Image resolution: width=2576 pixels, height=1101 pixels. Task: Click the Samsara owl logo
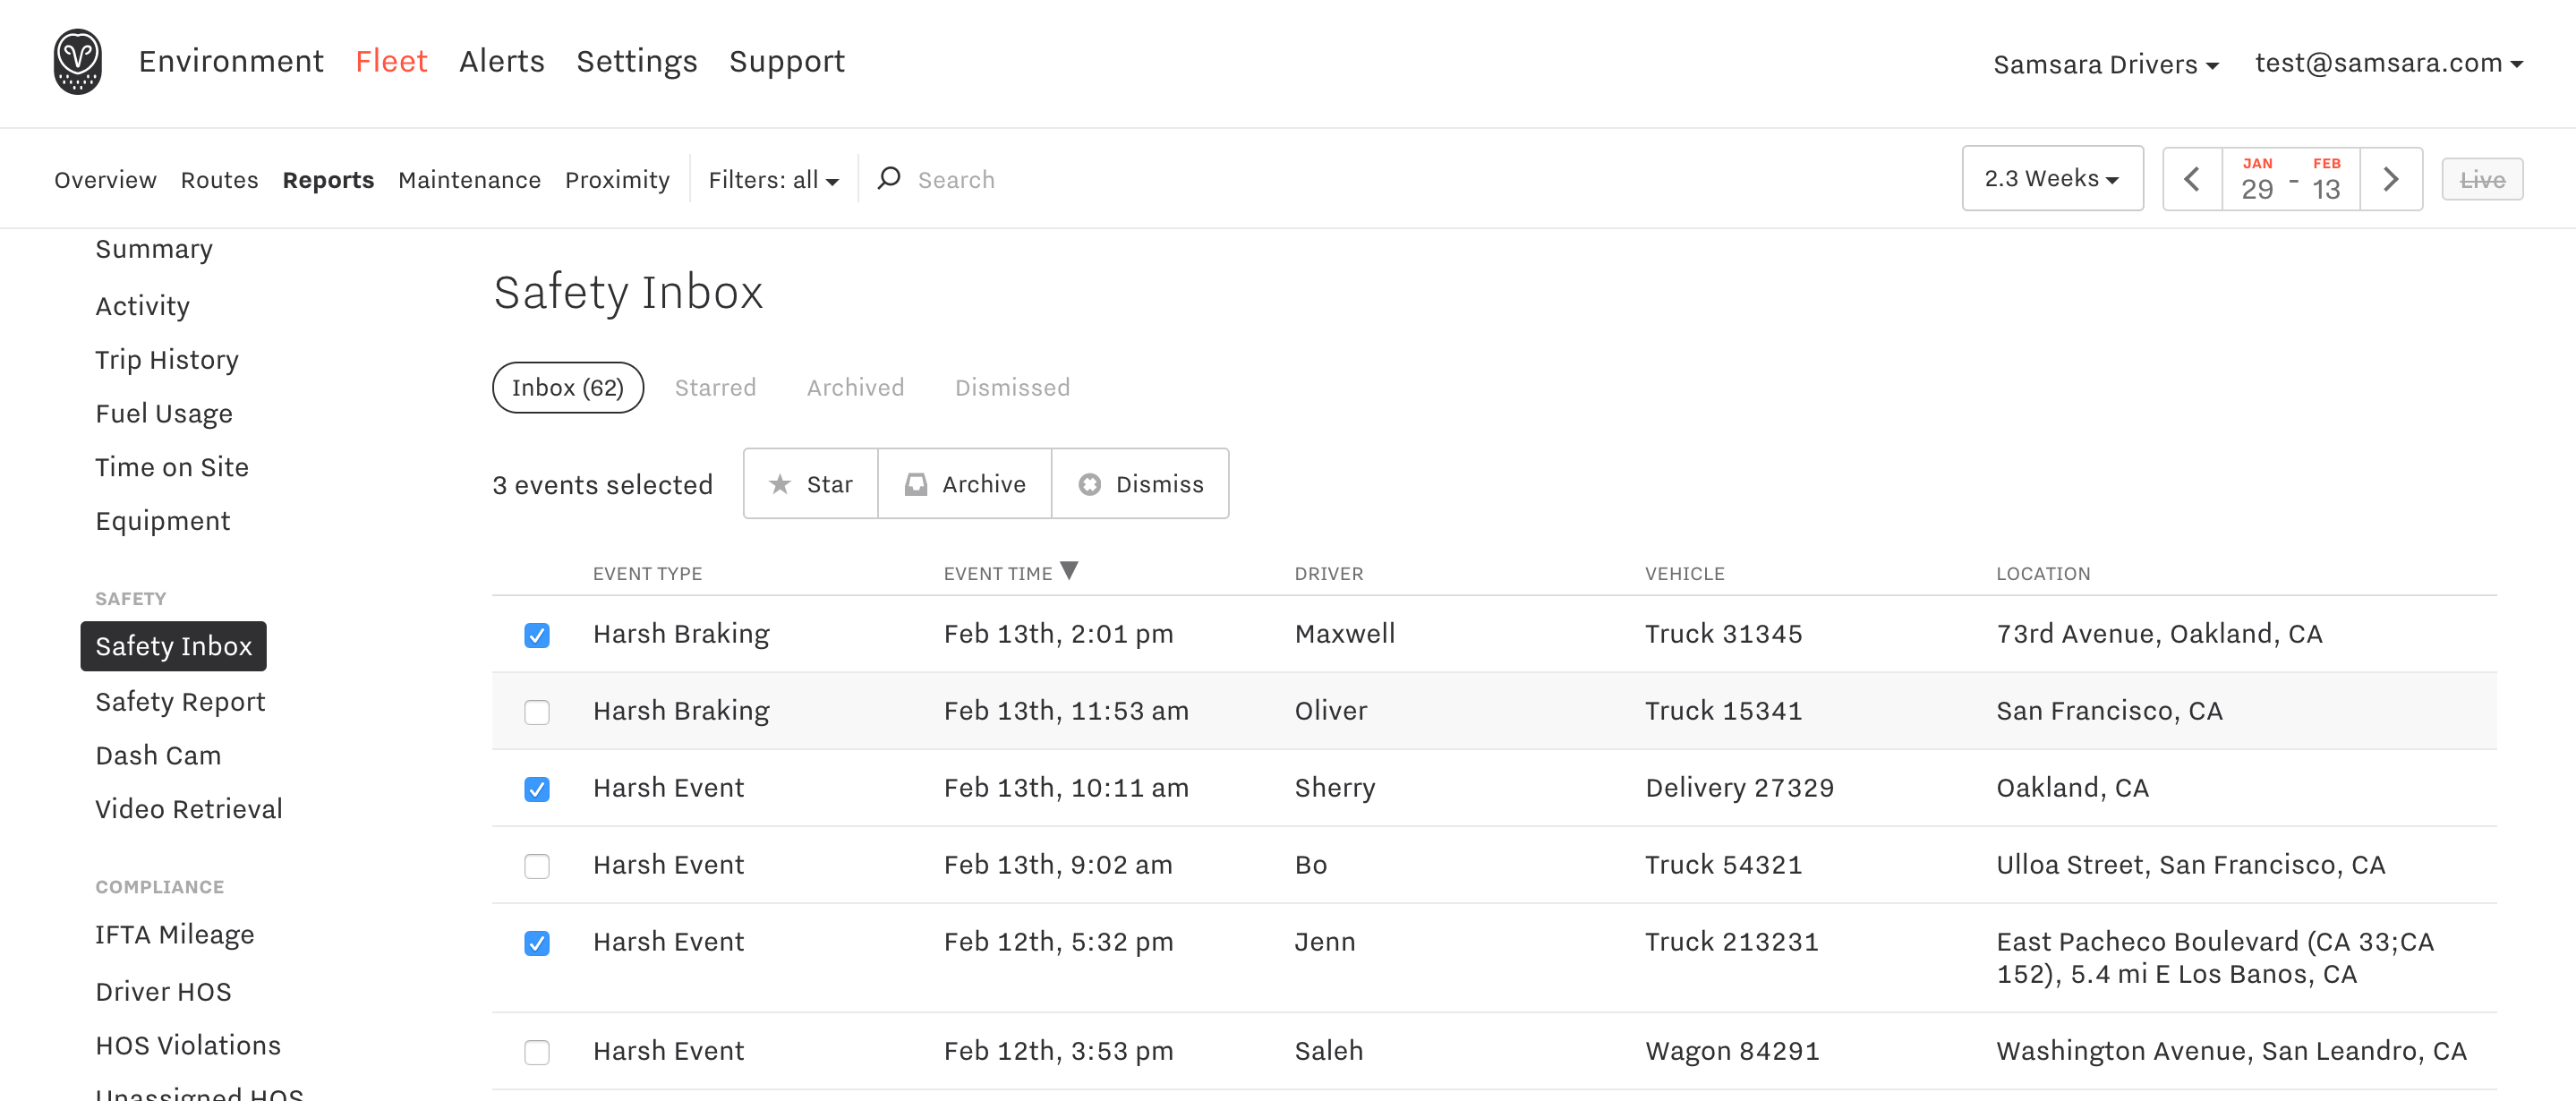77,62
